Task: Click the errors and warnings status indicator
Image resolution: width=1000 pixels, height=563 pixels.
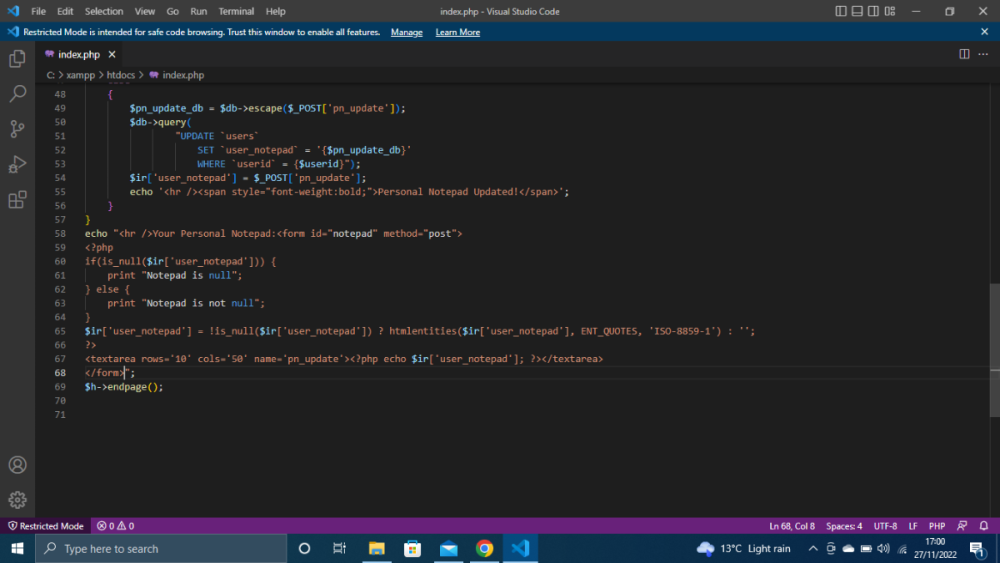Action: click(x=115, y=526)
